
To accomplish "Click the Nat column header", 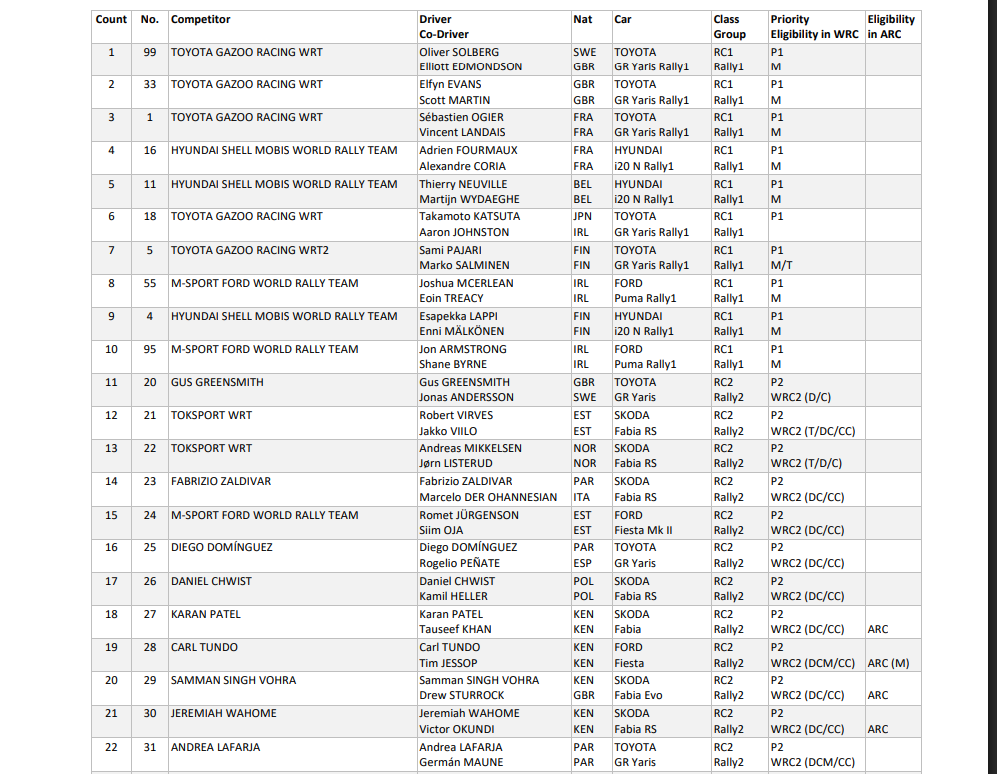I will pos(582,19).
